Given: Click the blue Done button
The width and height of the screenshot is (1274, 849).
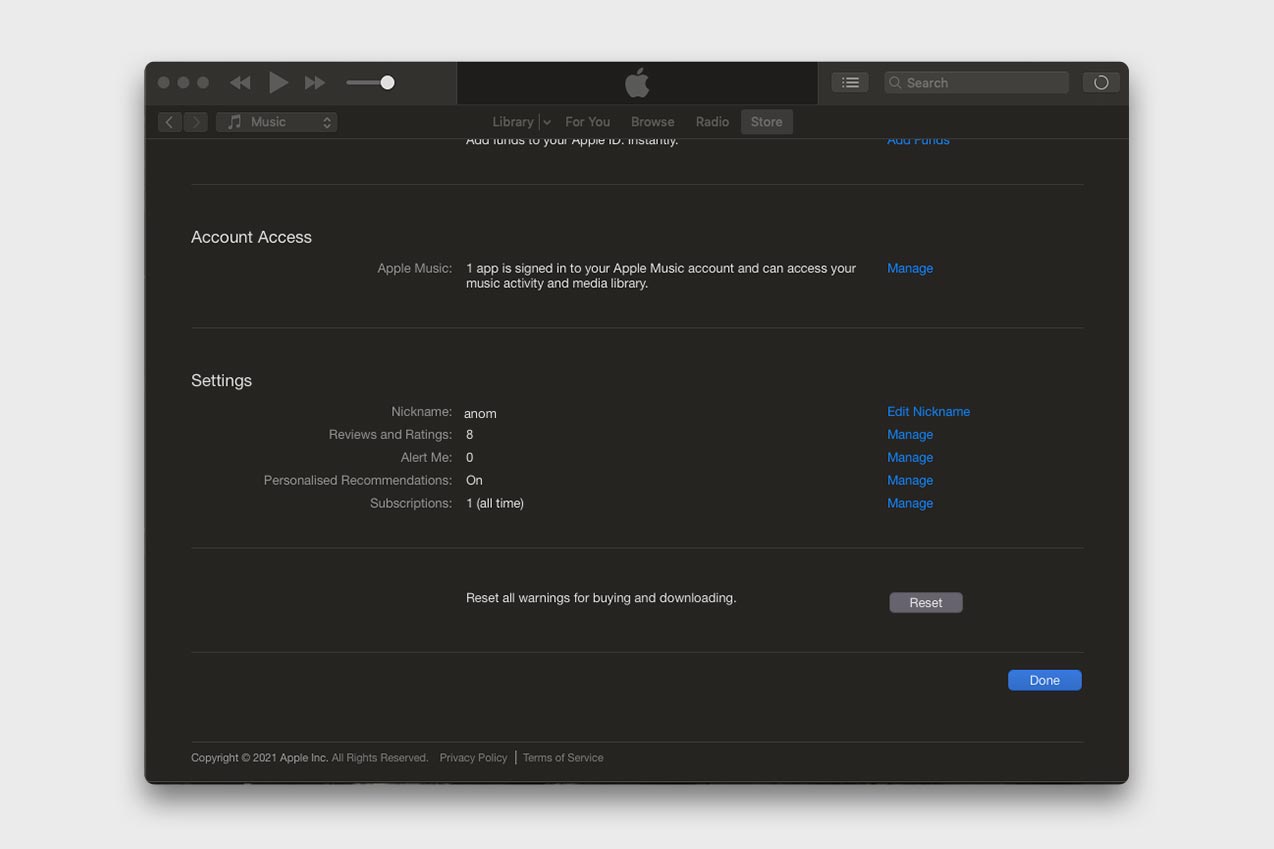Looking at the screenshot, I should (x=1044, y=680).
